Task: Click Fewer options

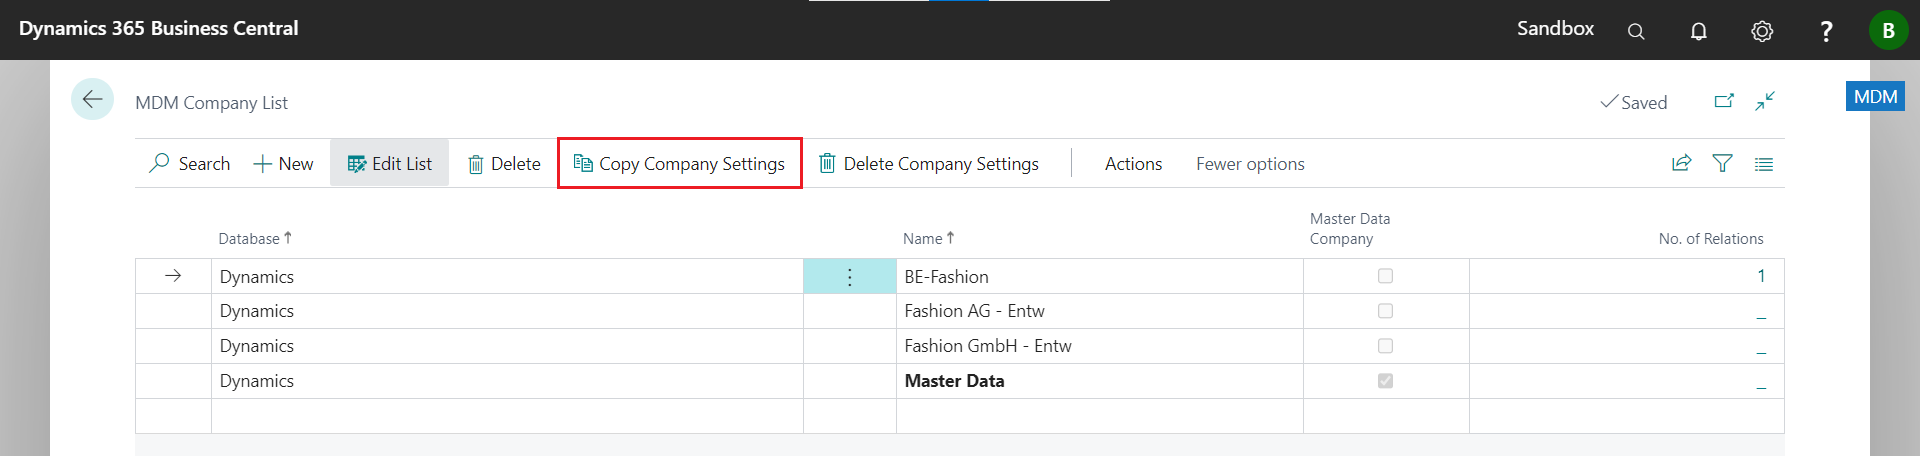Action: point(1250,164)
